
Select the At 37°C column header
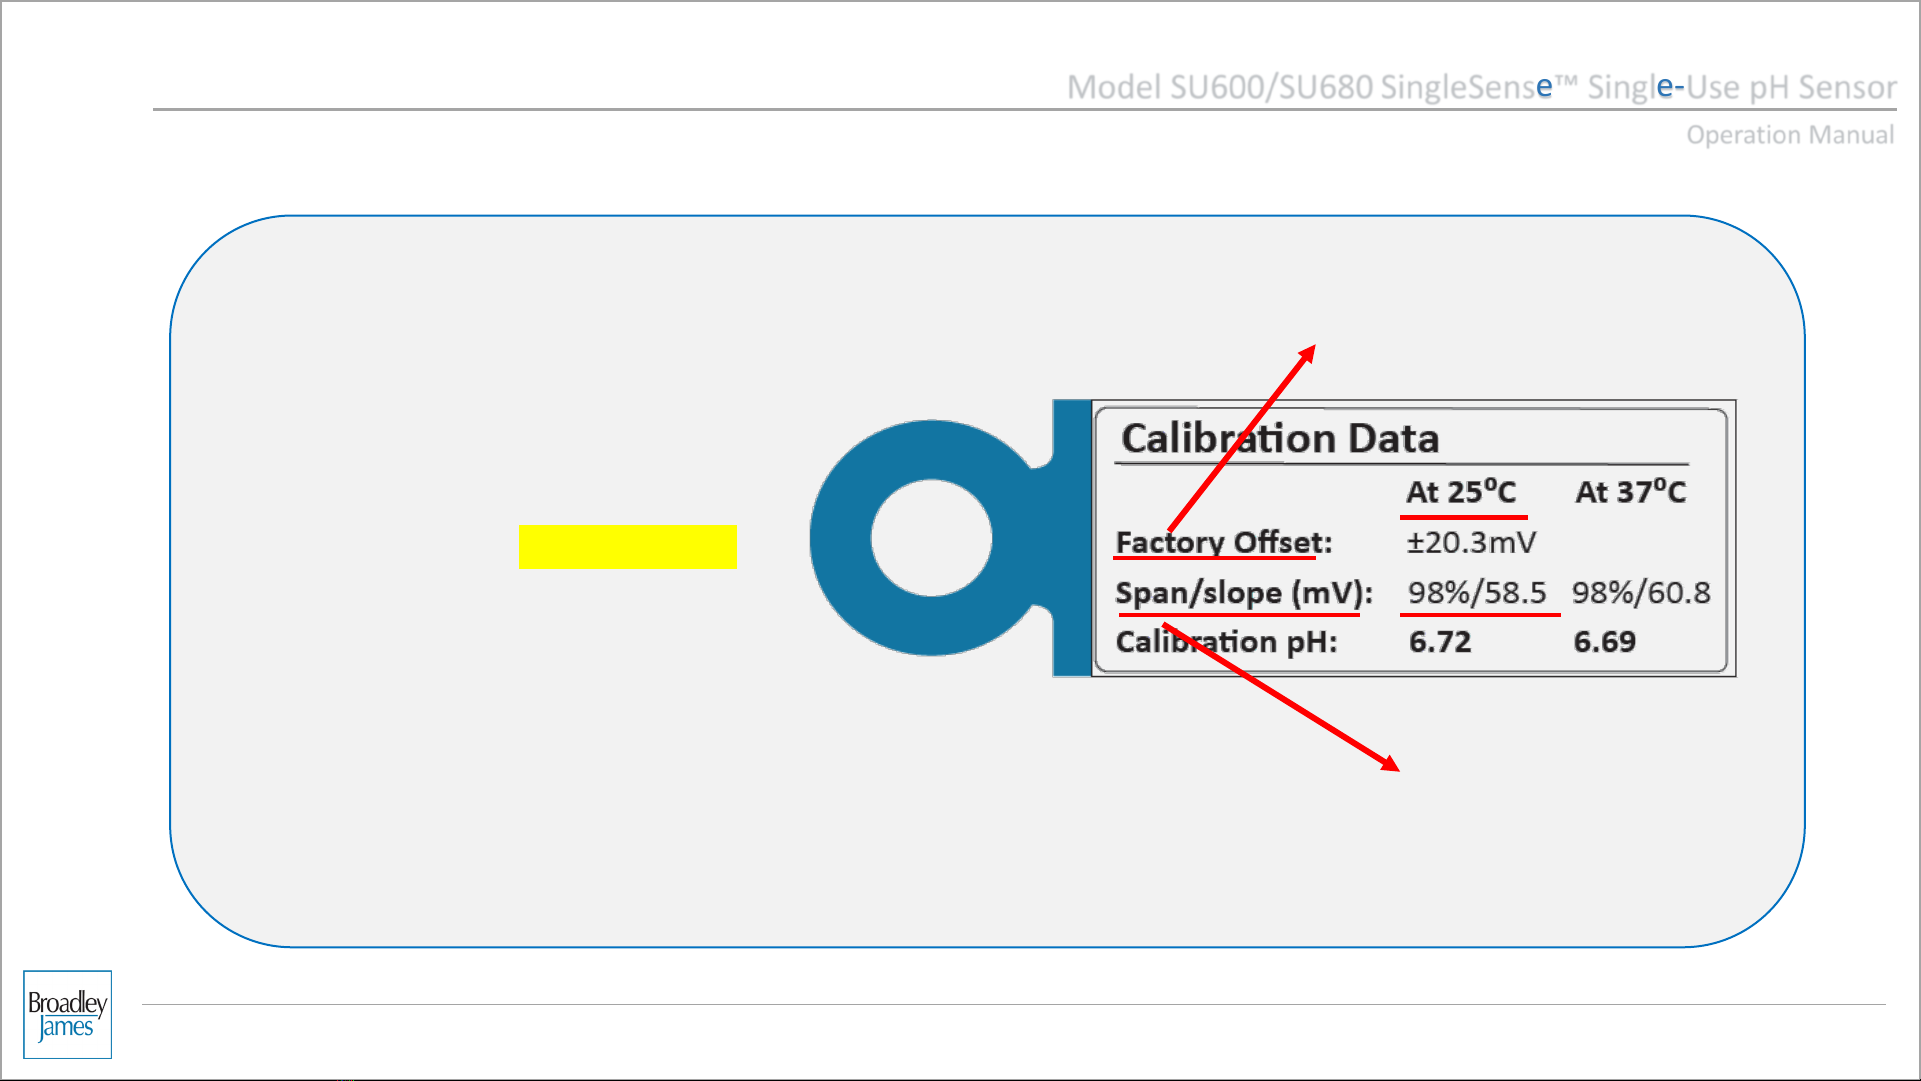pyautogui.click(x=1630, y=492)
